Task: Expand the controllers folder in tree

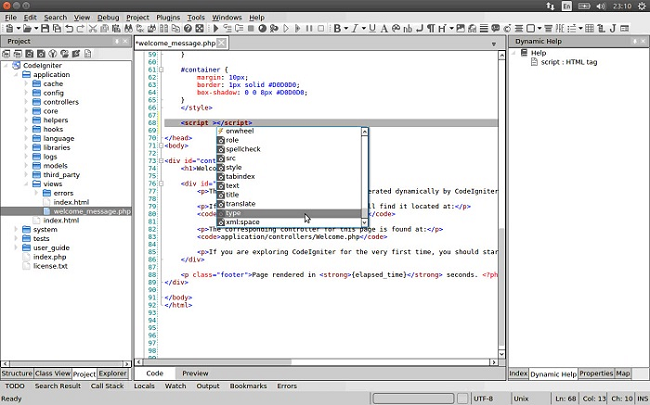Action: point(26,102)
